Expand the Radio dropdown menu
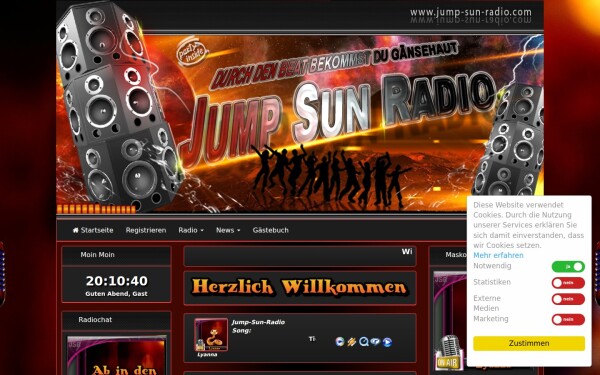The height and width of the screenshot is (375, 600). pos(191,230)
